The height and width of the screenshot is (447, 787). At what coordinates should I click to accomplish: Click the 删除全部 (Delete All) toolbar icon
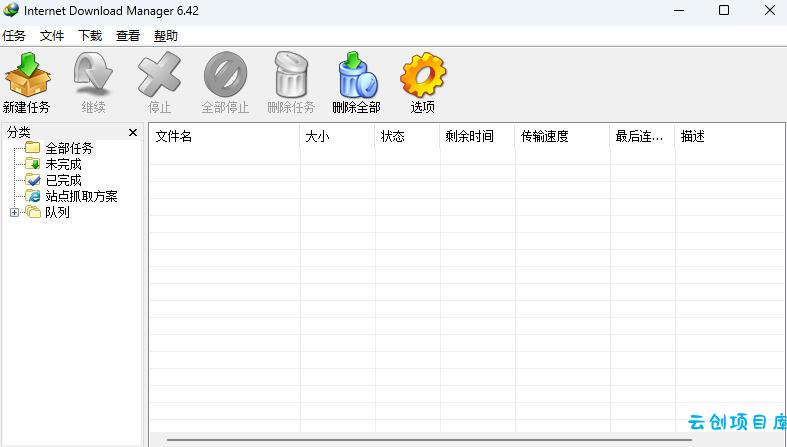357,74
